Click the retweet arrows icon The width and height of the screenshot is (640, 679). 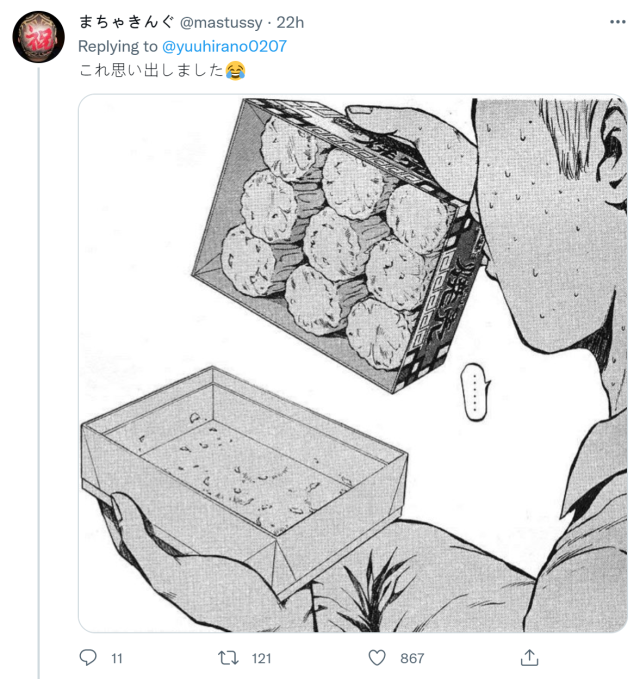(229, 657)
